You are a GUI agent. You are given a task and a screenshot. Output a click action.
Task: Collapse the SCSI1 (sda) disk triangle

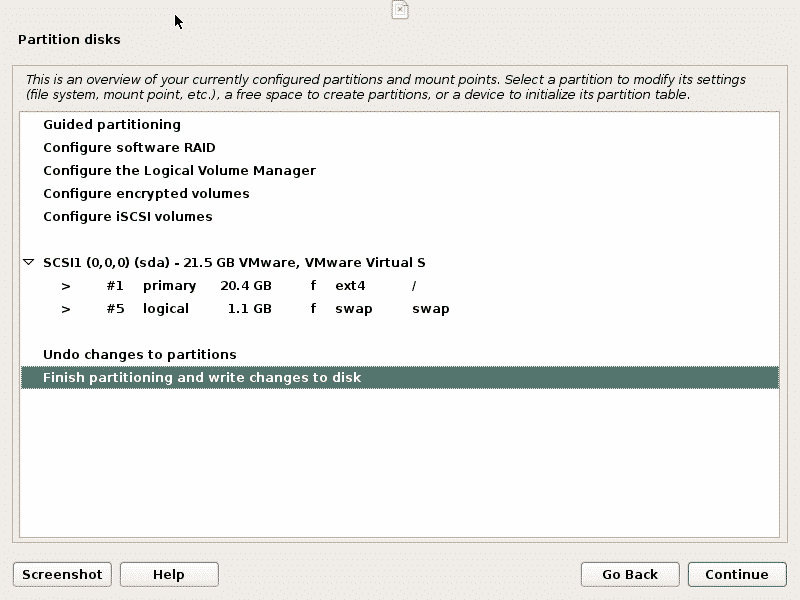28,263
